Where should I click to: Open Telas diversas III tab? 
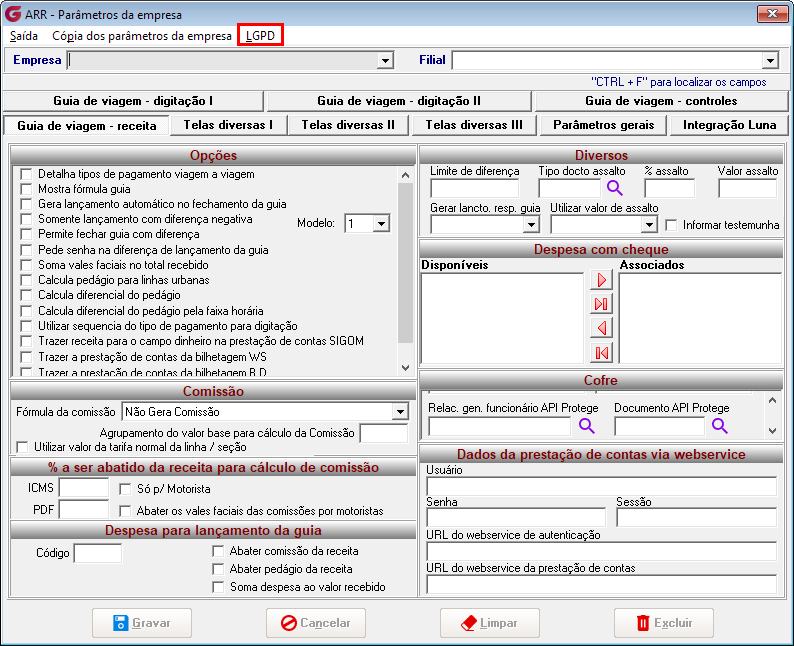pyautogui.click(x=474, y=125)
